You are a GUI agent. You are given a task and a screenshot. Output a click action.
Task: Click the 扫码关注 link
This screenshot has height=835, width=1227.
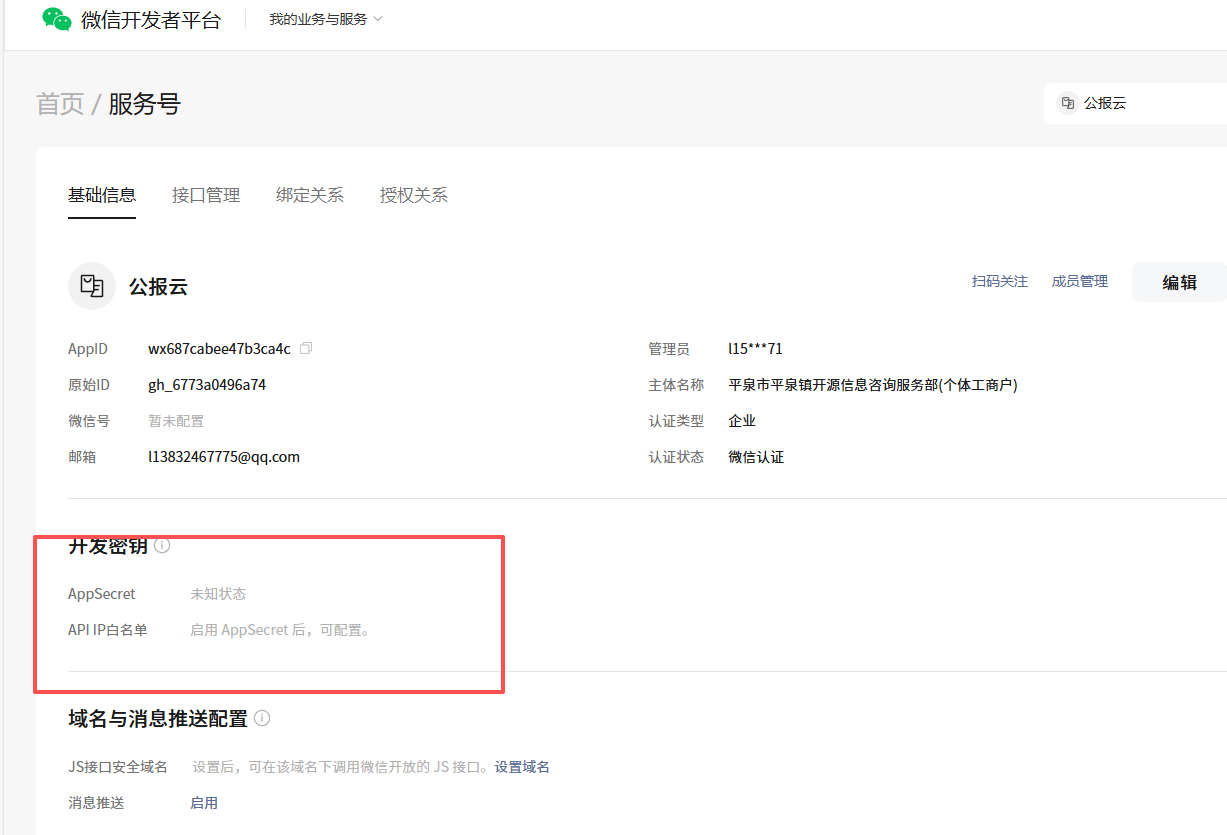[1000, 282]
